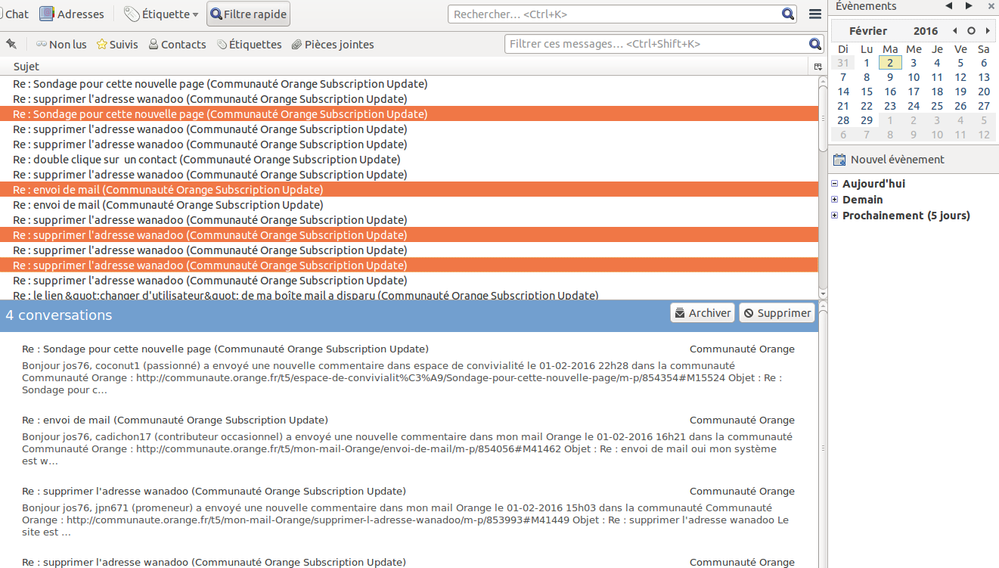Show the previous day in Évènements pane

tap(949, 6)
